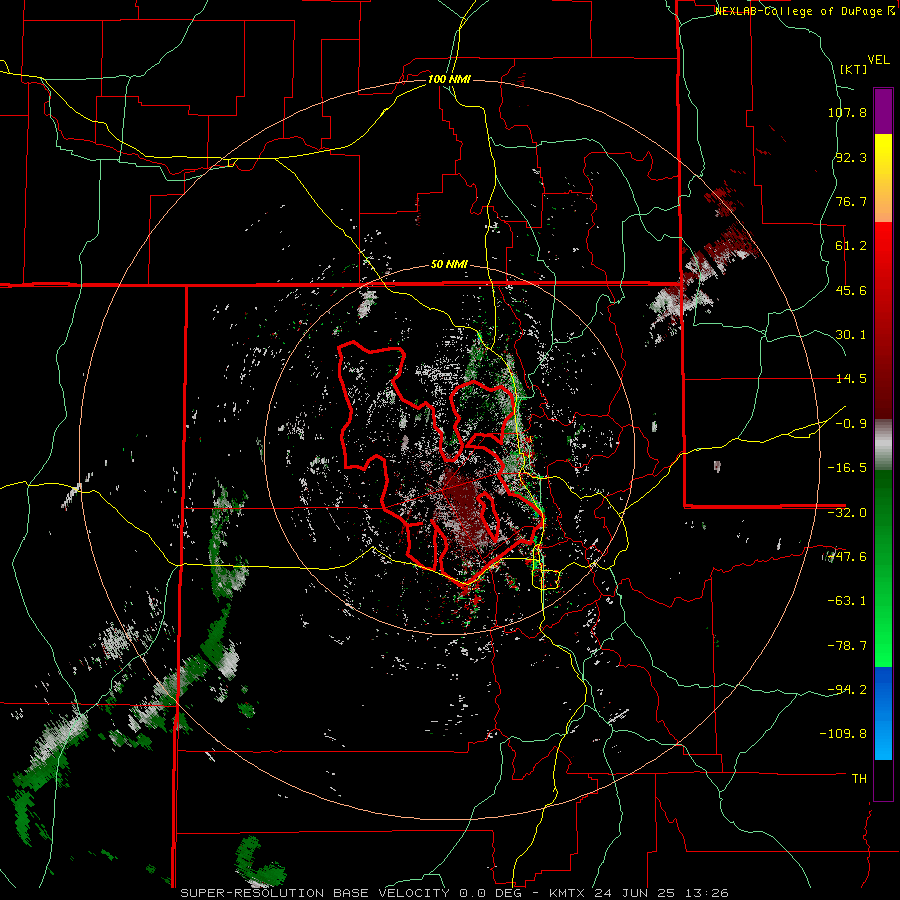The height and width of the screenshot is (900, 900).
Task: Click the 61.2 velocity legend value
Action: (851, 246)
